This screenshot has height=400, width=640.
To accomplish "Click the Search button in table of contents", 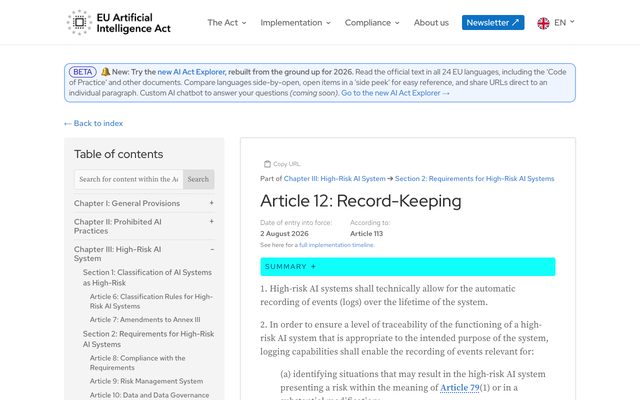I will click(x=198, y=179).
